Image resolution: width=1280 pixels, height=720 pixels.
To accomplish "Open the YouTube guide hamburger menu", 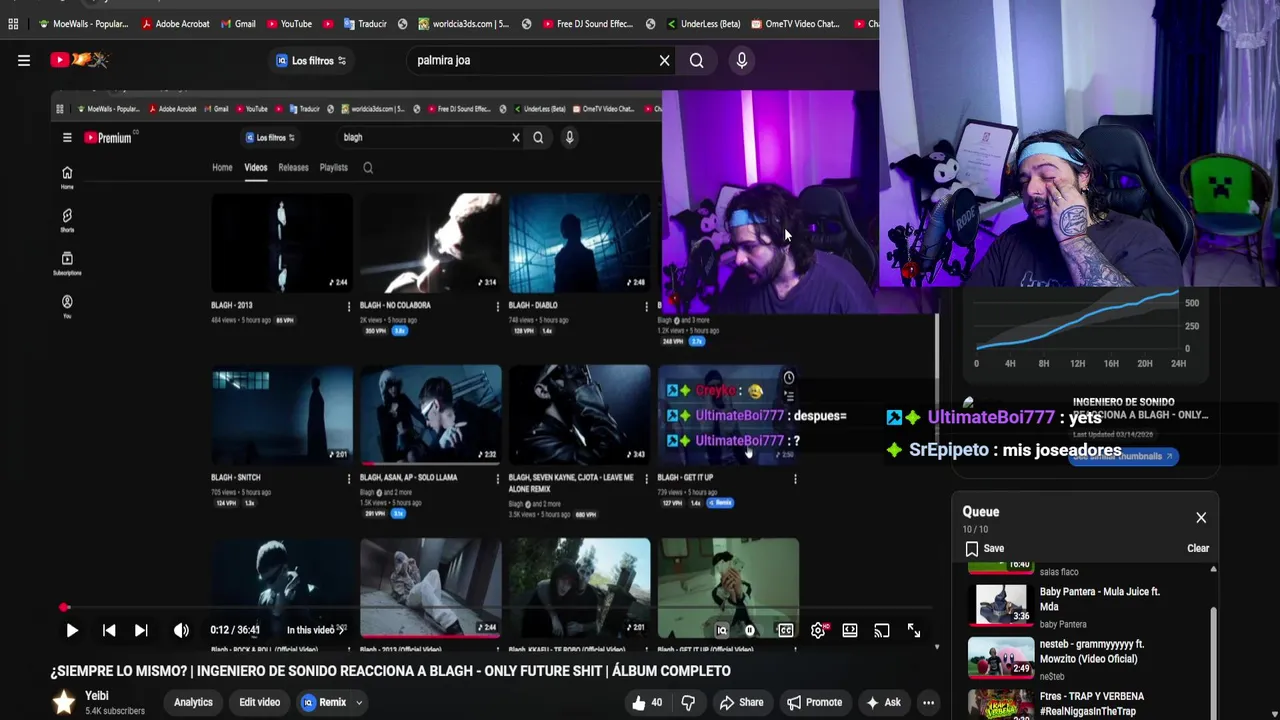I will coord(24,60).
